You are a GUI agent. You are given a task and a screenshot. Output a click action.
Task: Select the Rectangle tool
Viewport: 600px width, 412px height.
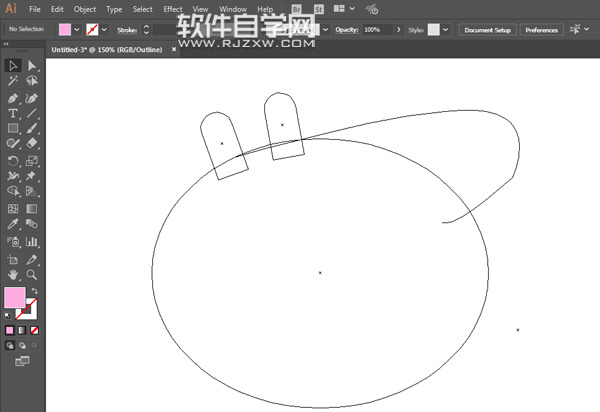[x=13, y=128]
